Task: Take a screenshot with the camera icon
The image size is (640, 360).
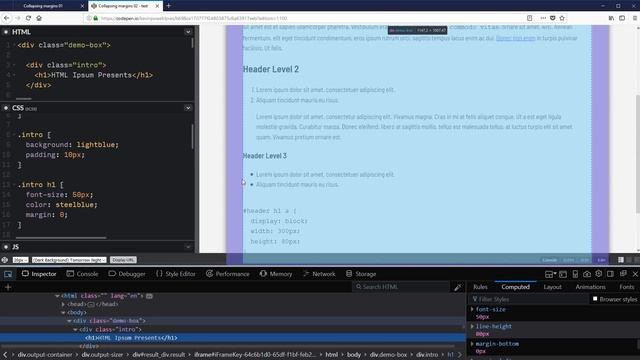Action: coord(587,274)
